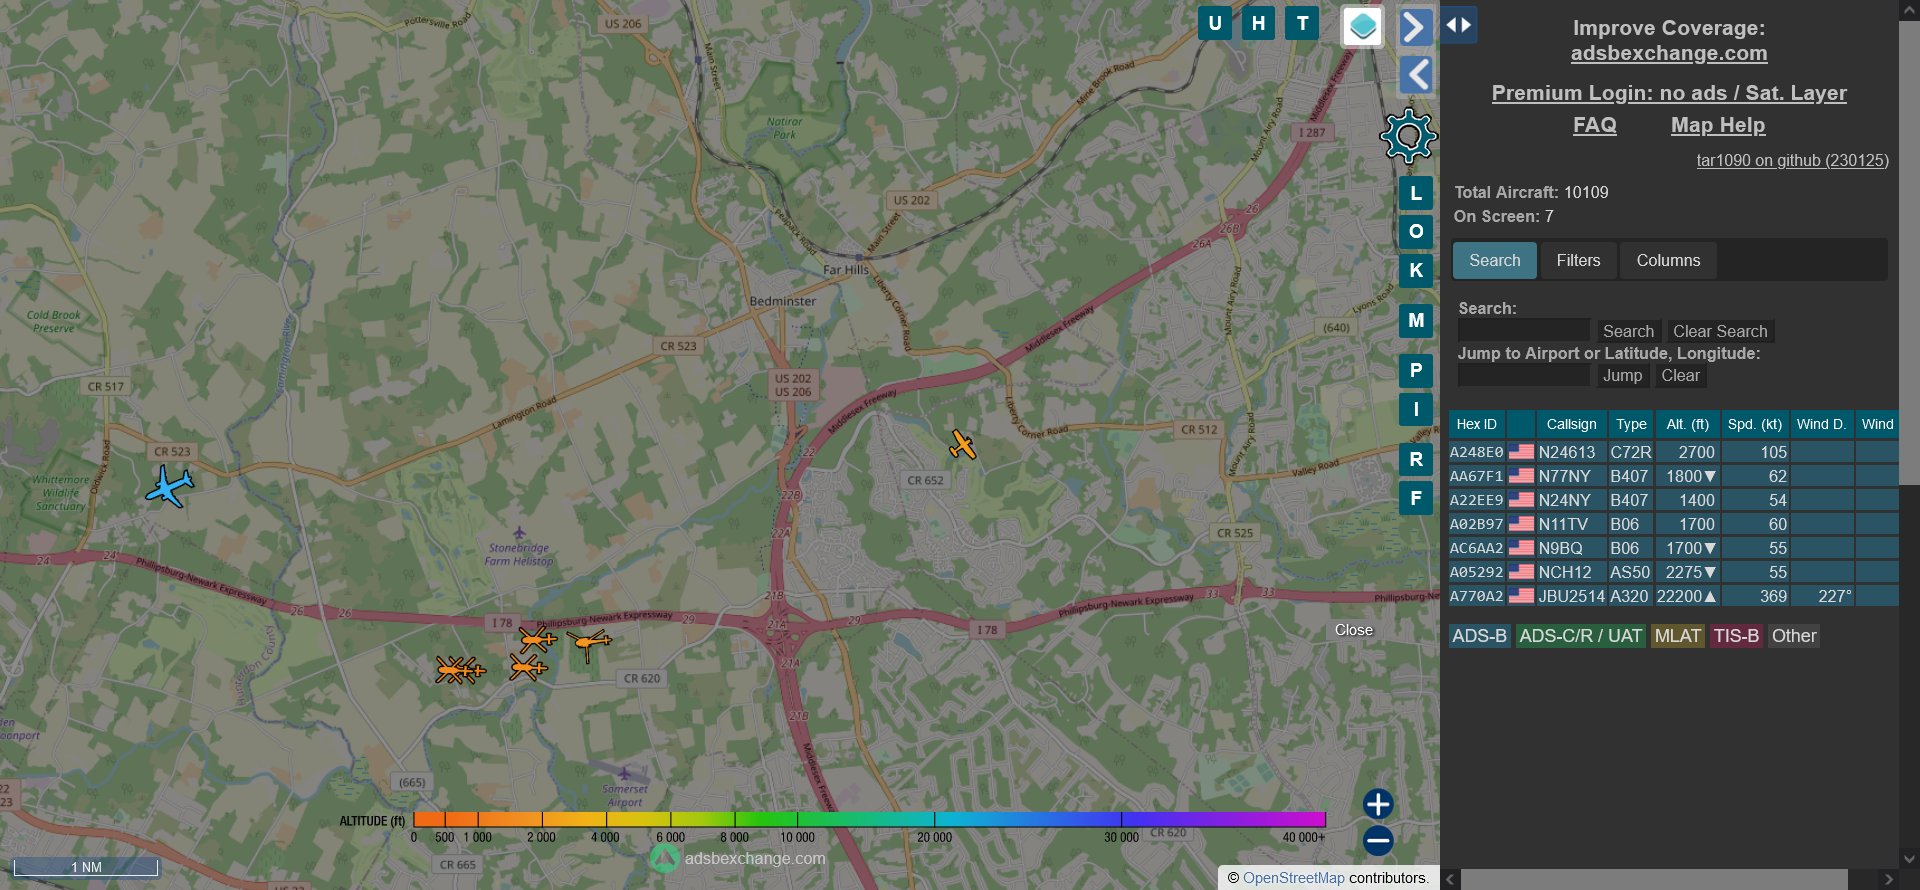
Task: Select aircraft row N24NY
Action: [x=1673, y=500]
